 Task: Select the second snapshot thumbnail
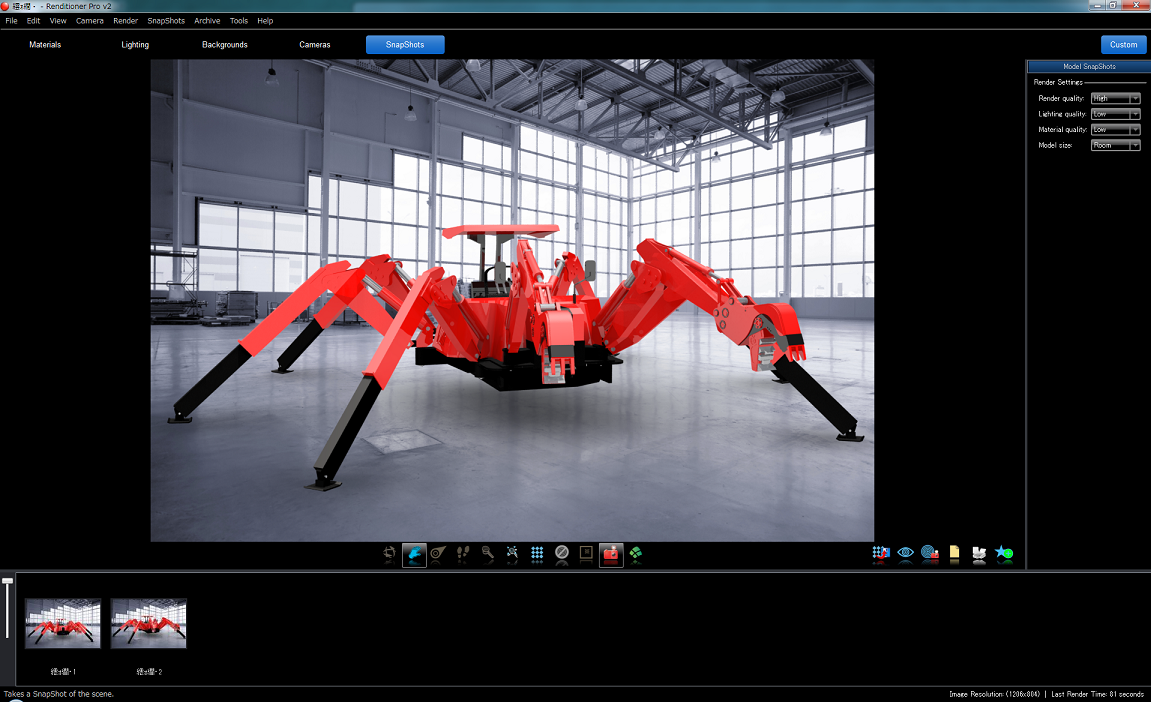(x=148, y=622)
